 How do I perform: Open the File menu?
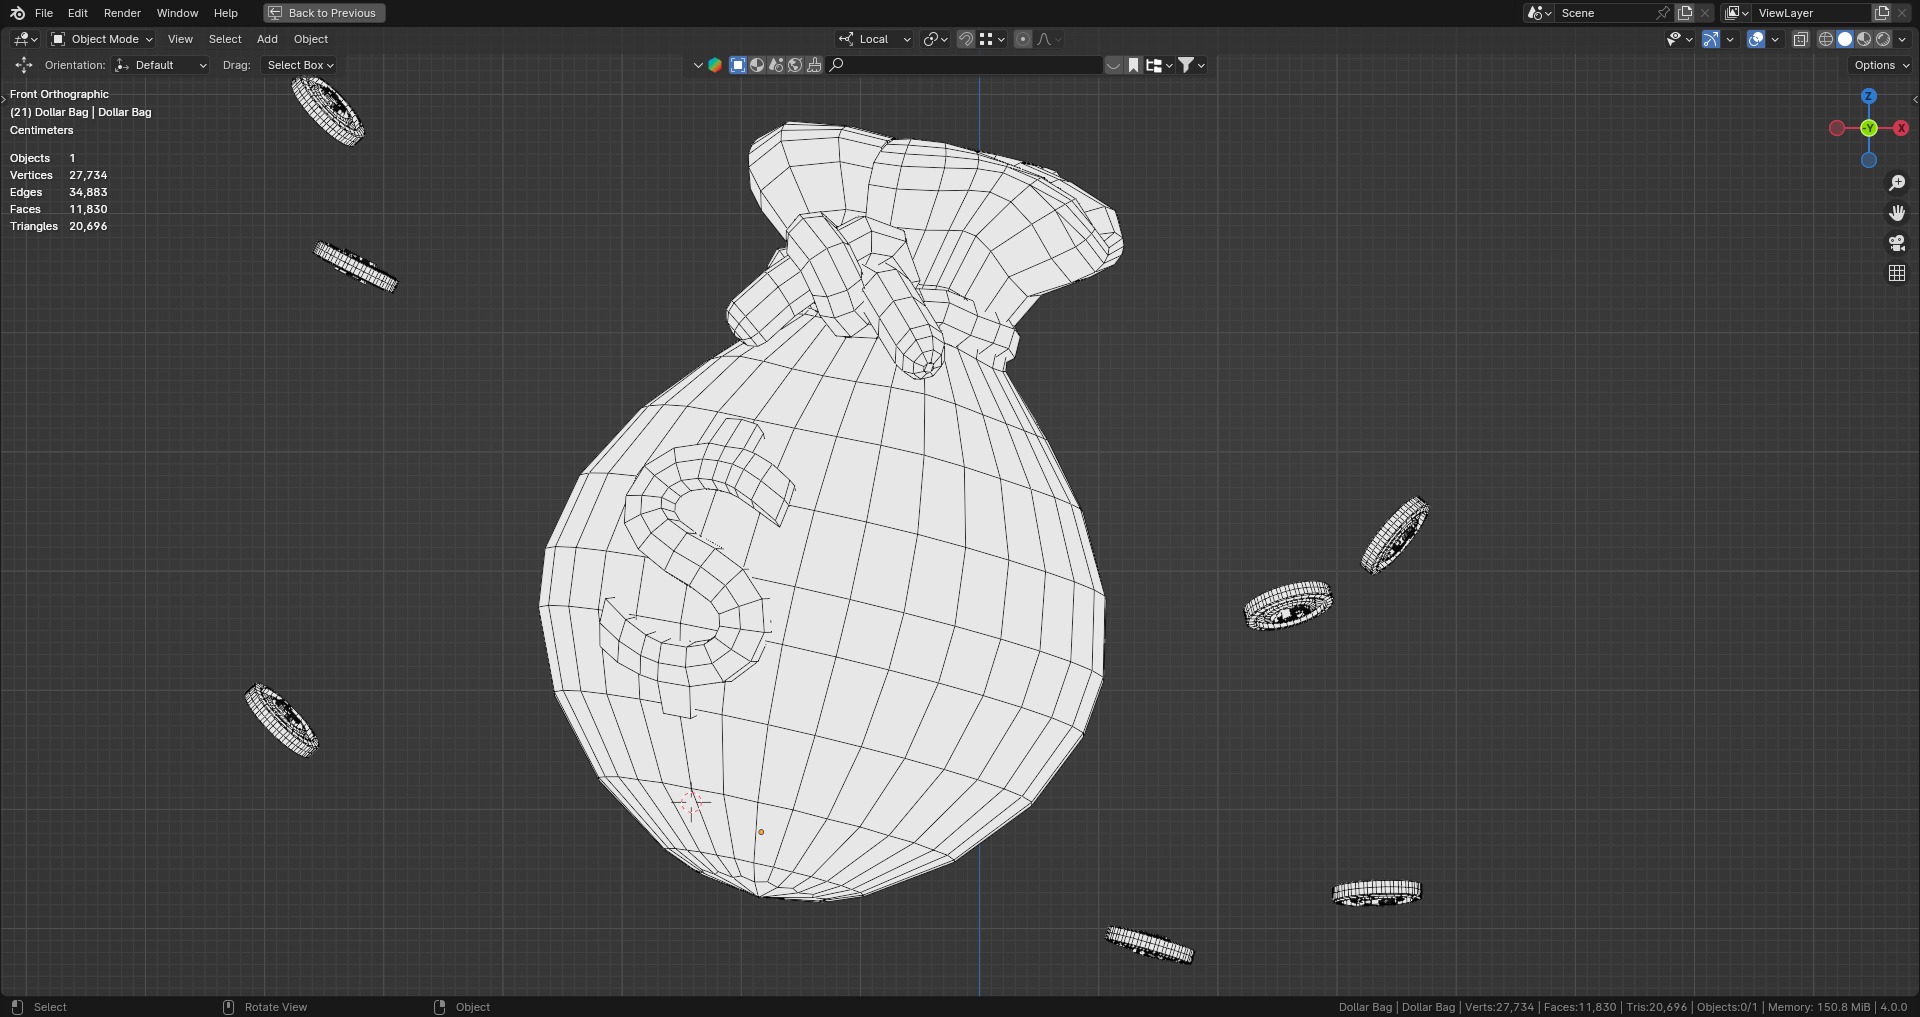click(x=44, y=13)
